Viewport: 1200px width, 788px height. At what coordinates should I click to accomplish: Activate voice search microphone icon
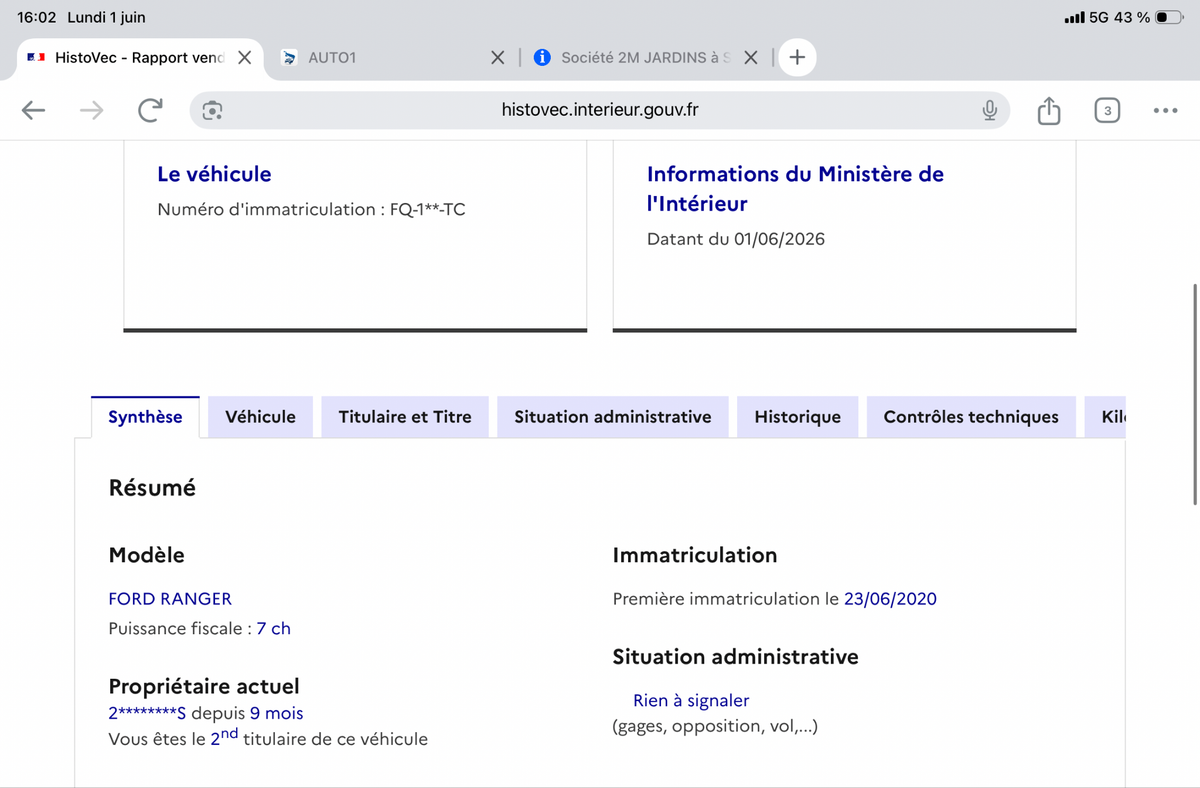[989, 111]
